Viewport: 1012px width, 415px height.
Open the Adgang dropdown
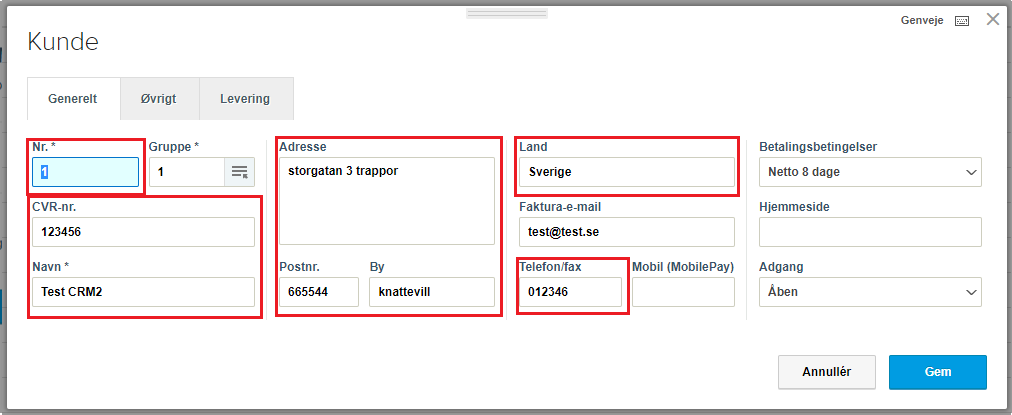870,292
